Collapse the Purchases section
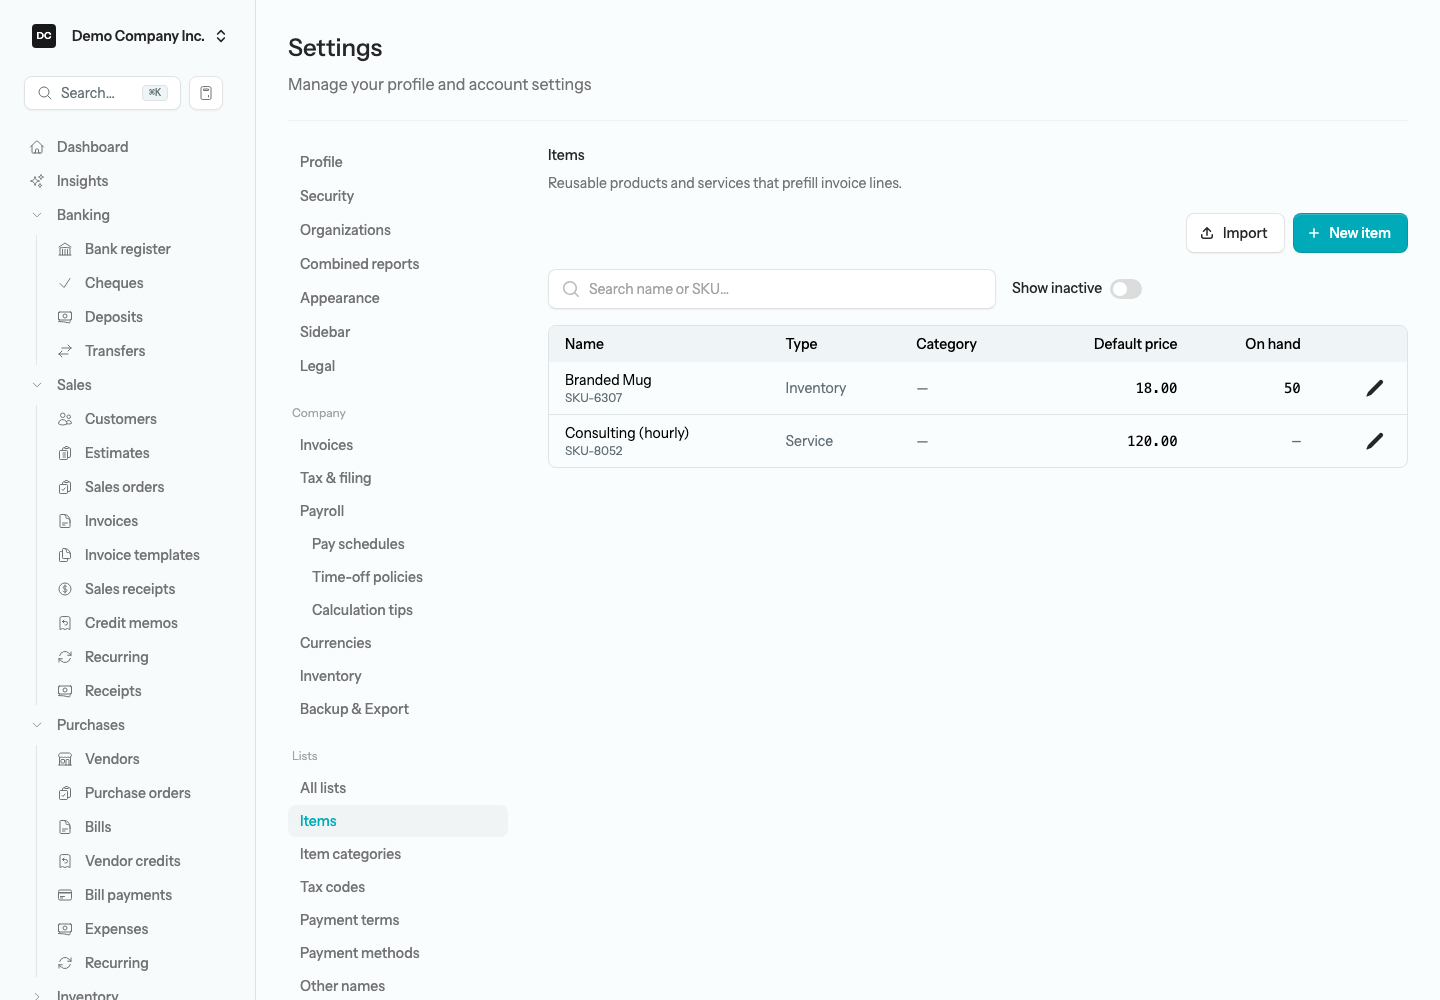 pyautogui.click(x=37, y=725)
